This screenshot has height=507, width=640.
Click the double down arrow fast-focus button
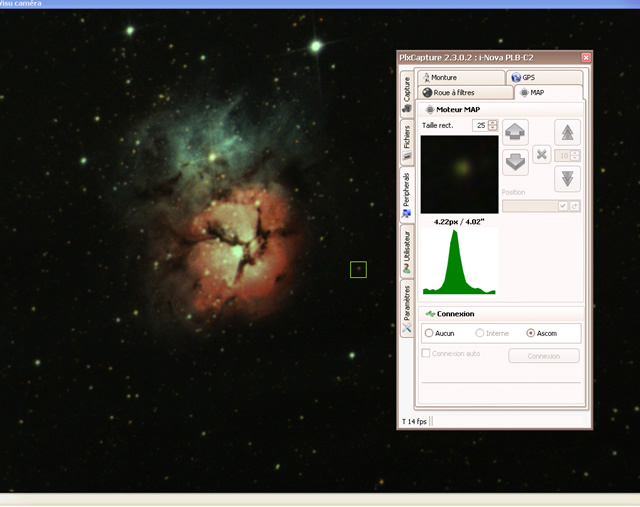[x=567, y=179]
